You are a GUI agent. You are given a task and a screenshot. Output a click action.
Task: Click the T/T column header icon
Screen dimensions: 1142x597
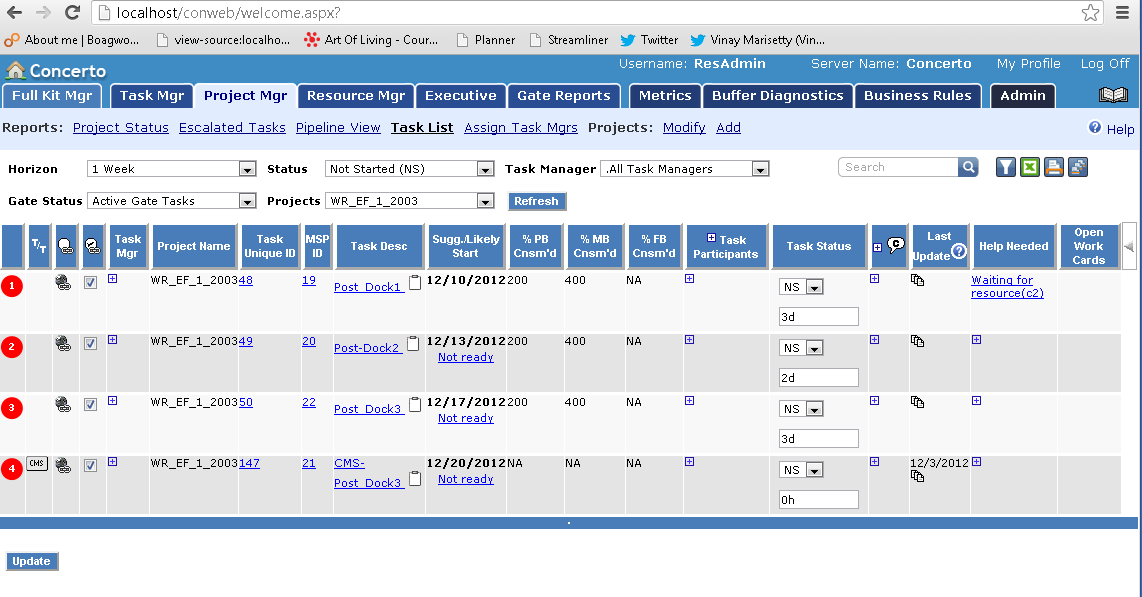[39, 246]
